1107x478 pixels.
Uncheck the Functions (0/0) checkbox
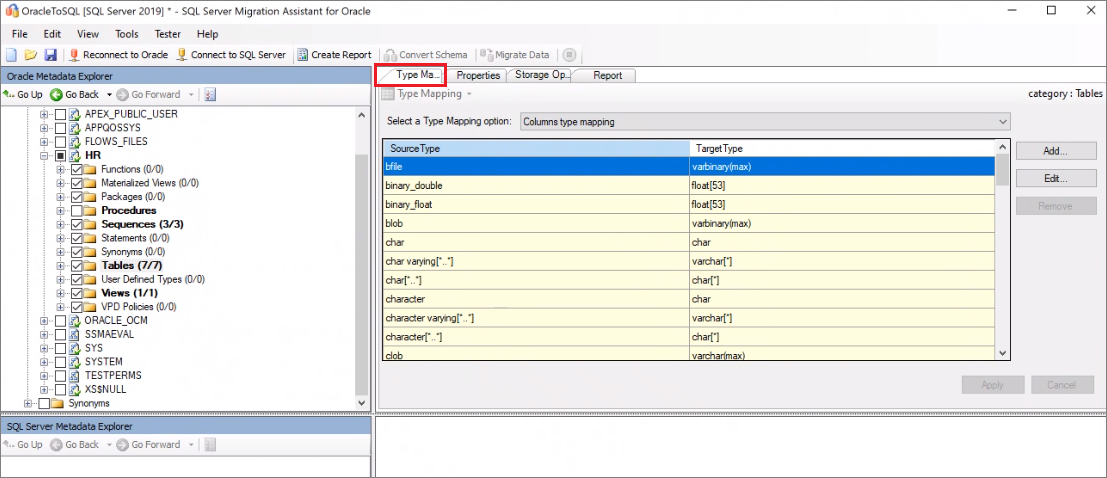(x=77, y=169)
